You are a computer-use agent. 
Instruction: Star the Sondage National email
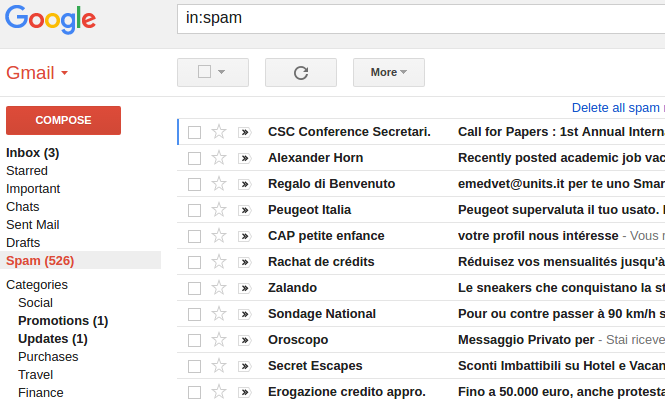click(x=219, y=314)
